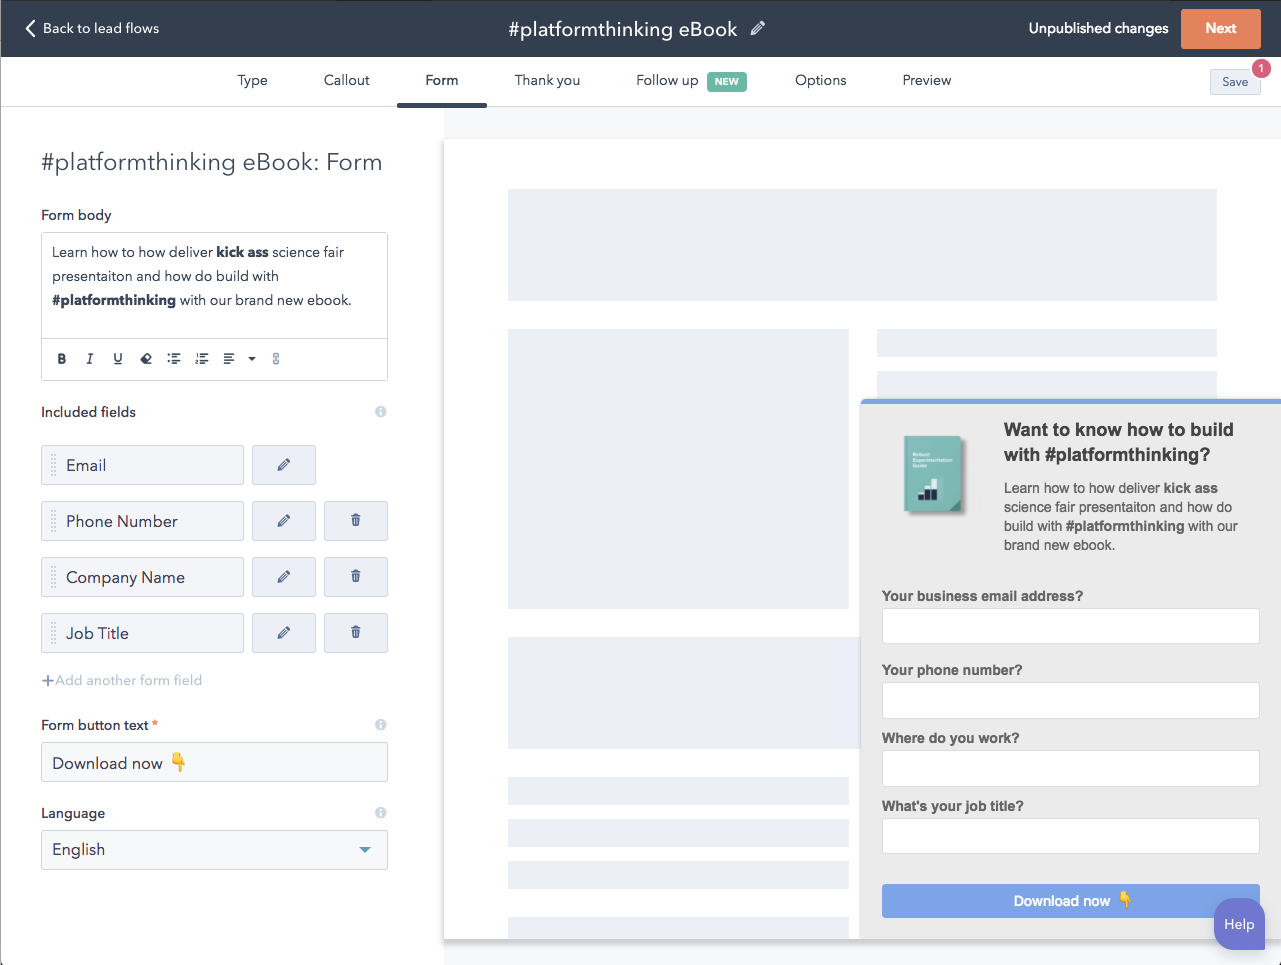Click the orange Next button

[1220, 28]
